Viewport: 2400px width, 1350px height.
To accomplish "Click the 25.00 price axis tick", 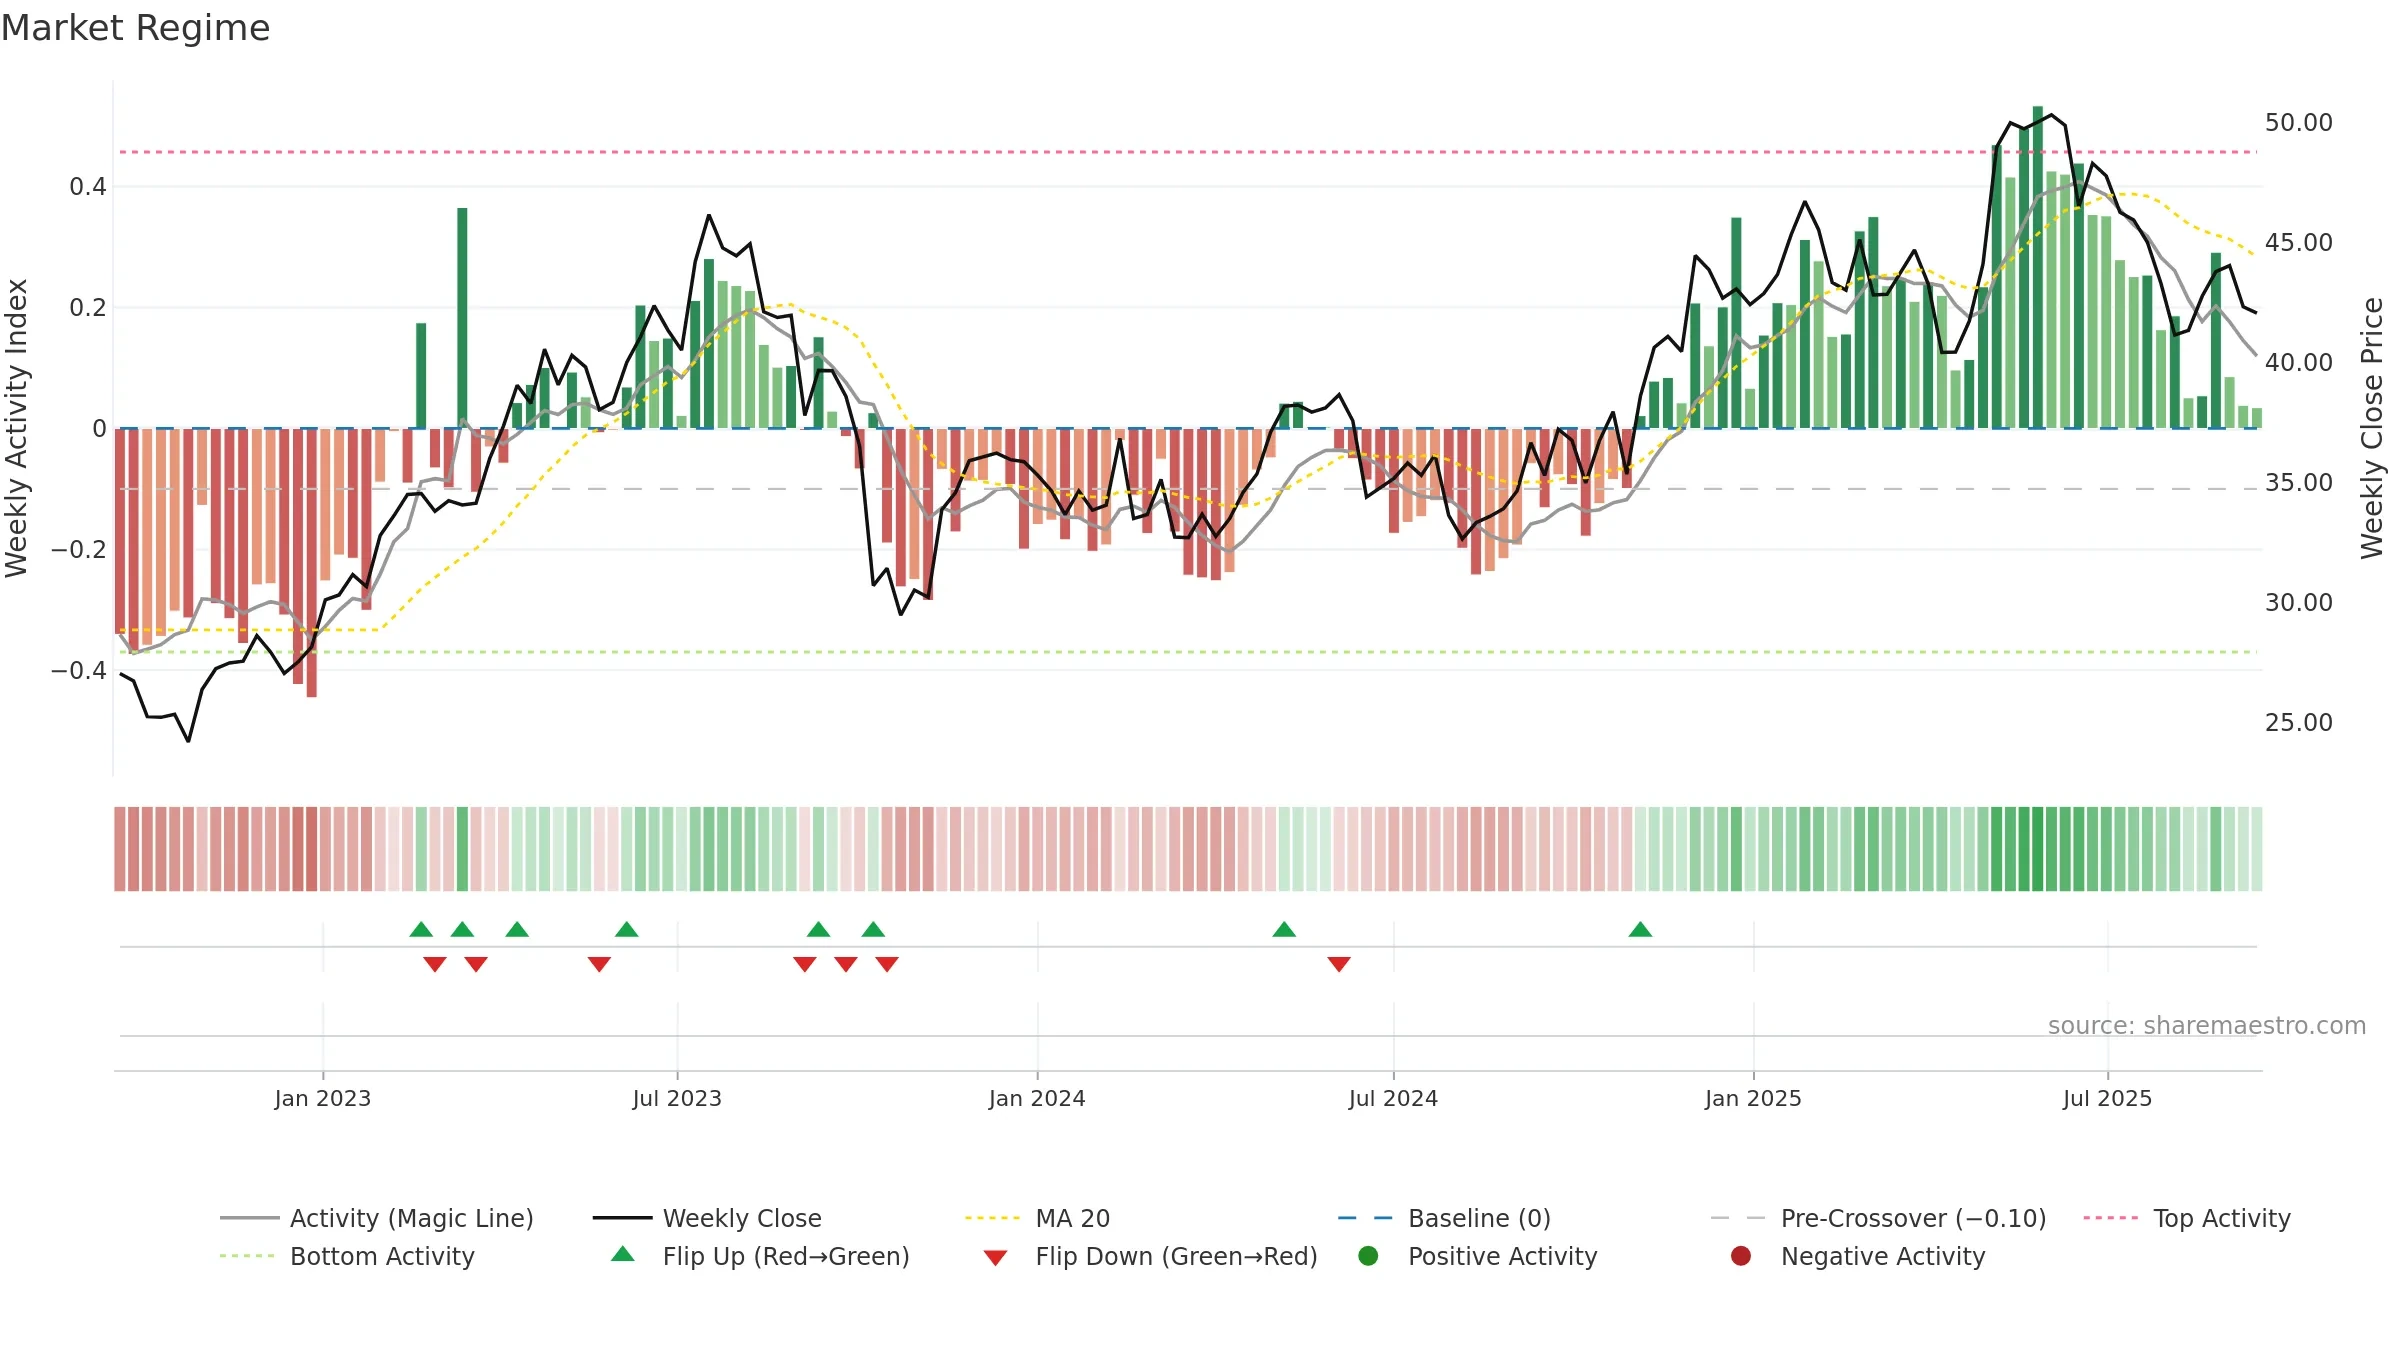I will pos(2298,722).
